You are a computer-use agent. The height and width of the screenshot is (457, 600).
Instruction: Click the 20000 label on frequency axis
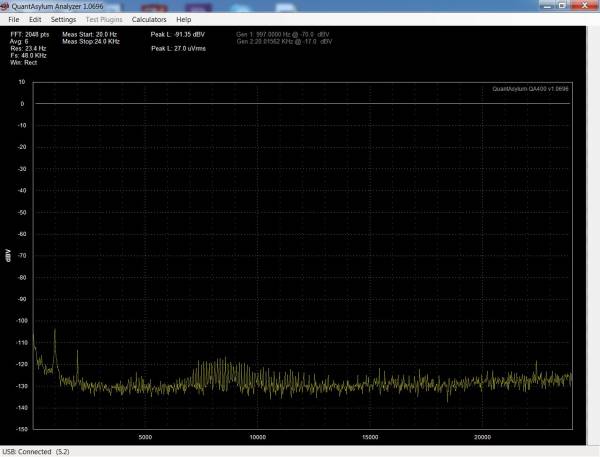482,437
